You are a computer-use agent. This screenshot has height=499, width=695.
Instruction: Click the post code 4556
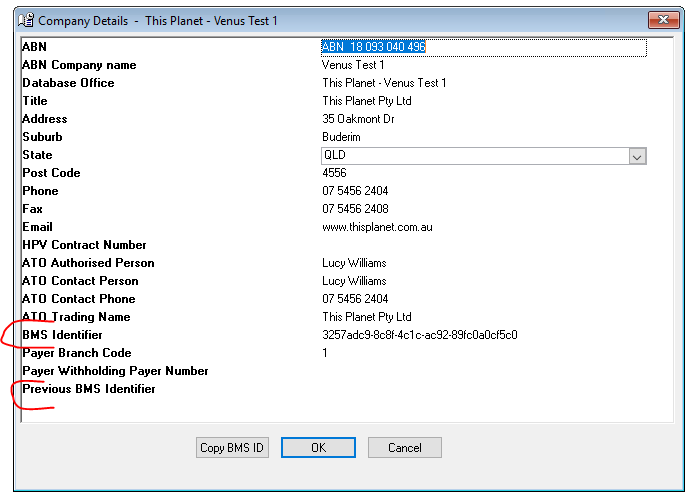pyautogui.click(x=334, y=173)
